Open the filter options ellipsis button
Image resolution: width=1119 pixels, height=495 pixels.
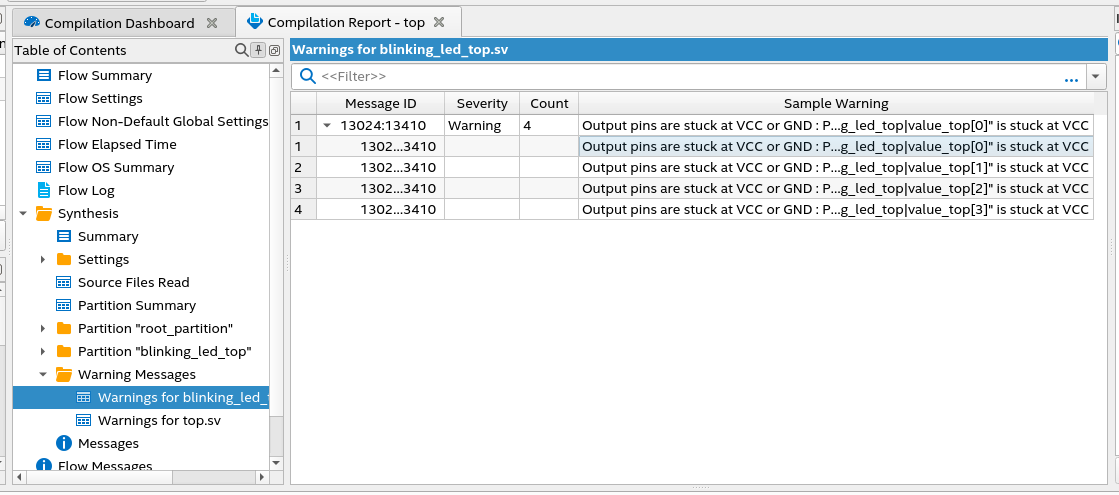pos(1071,77)
